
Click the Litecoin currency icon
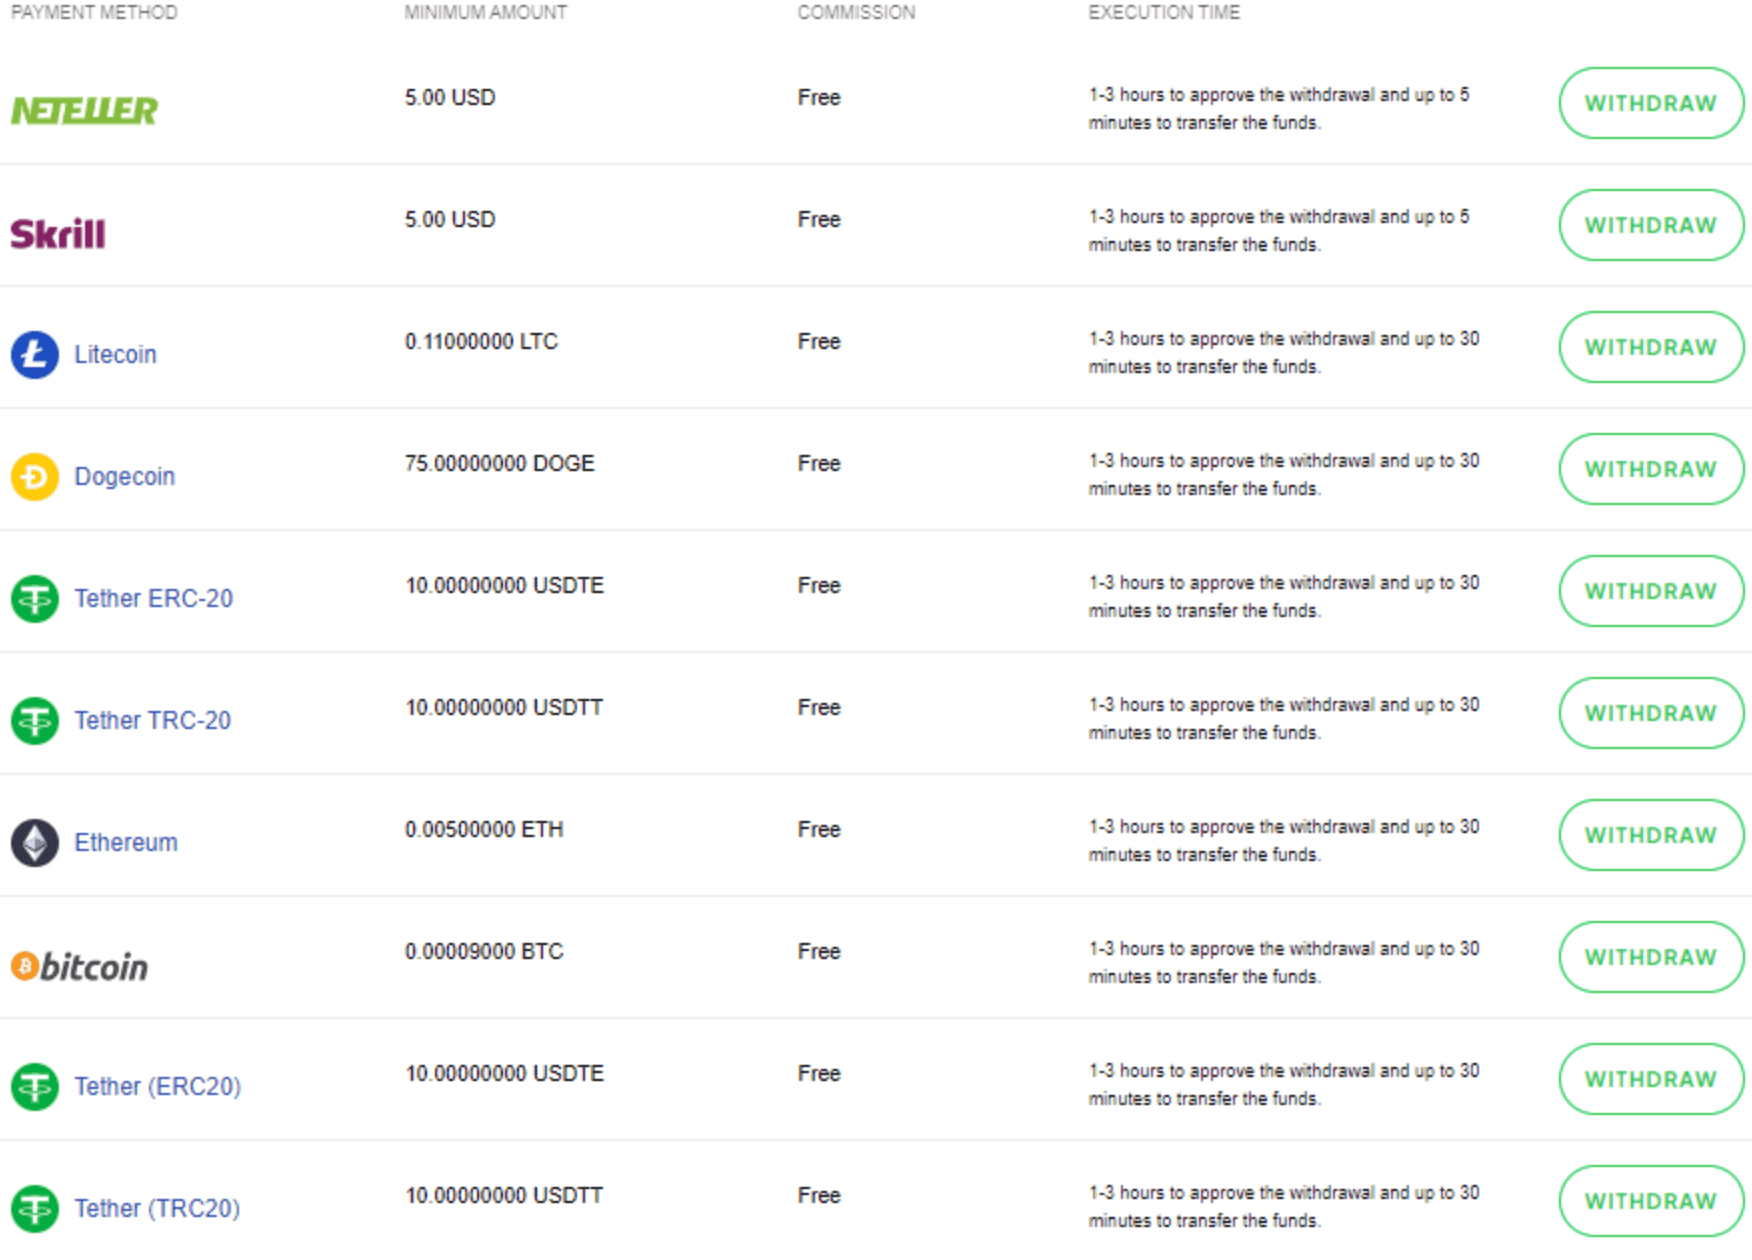coord(33,354)
